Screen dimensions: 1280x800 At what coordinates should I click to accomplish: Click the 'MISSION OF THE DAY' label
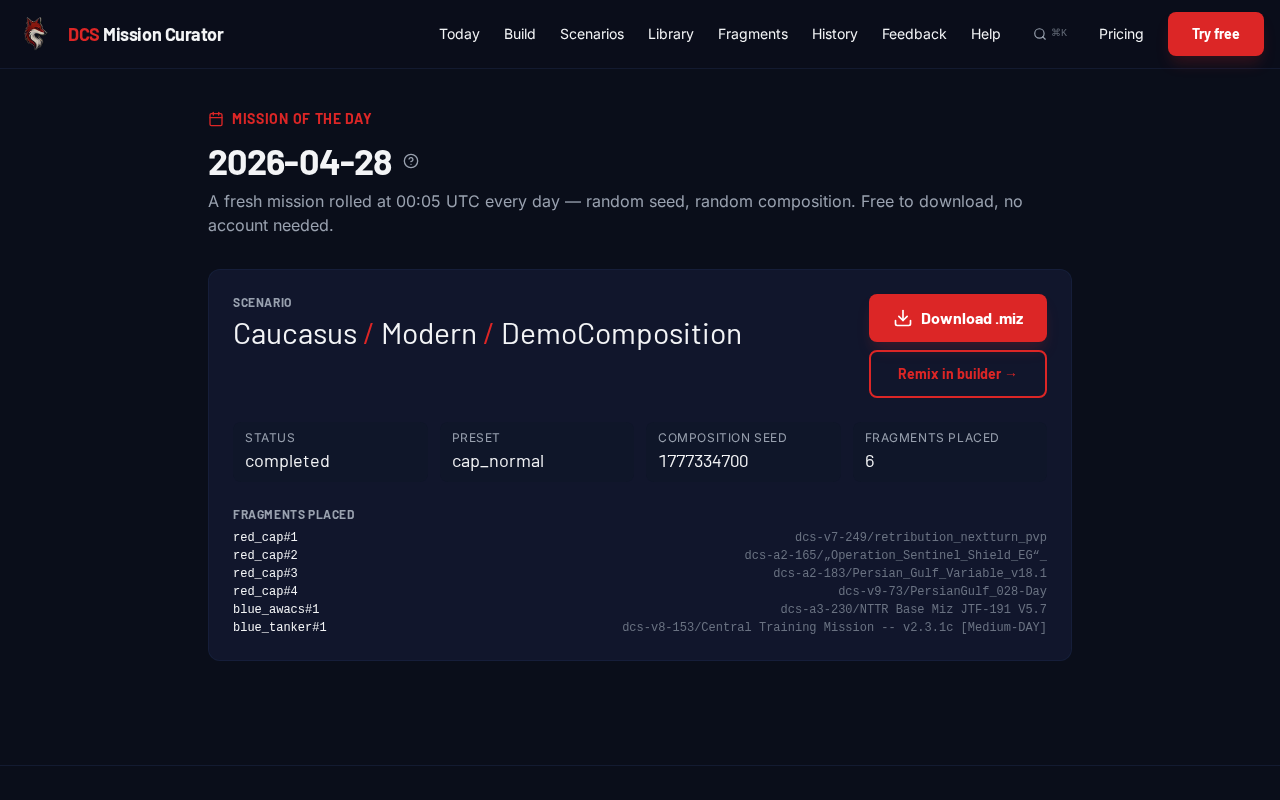(x=302, y=119)
